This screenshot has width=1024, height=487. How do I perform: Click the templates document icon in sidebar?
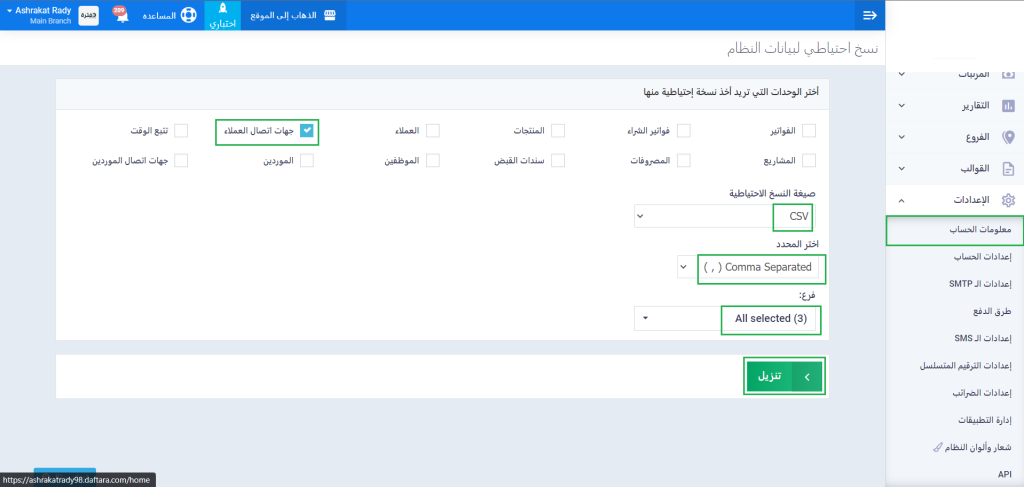pyautogui.click(x=1008, y=168)
